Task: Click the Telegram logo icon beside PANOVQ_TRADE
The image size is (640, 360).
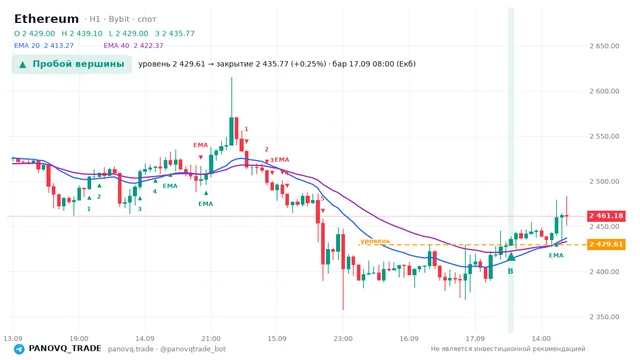Action: pyautogui.click(x=19, y=349)
